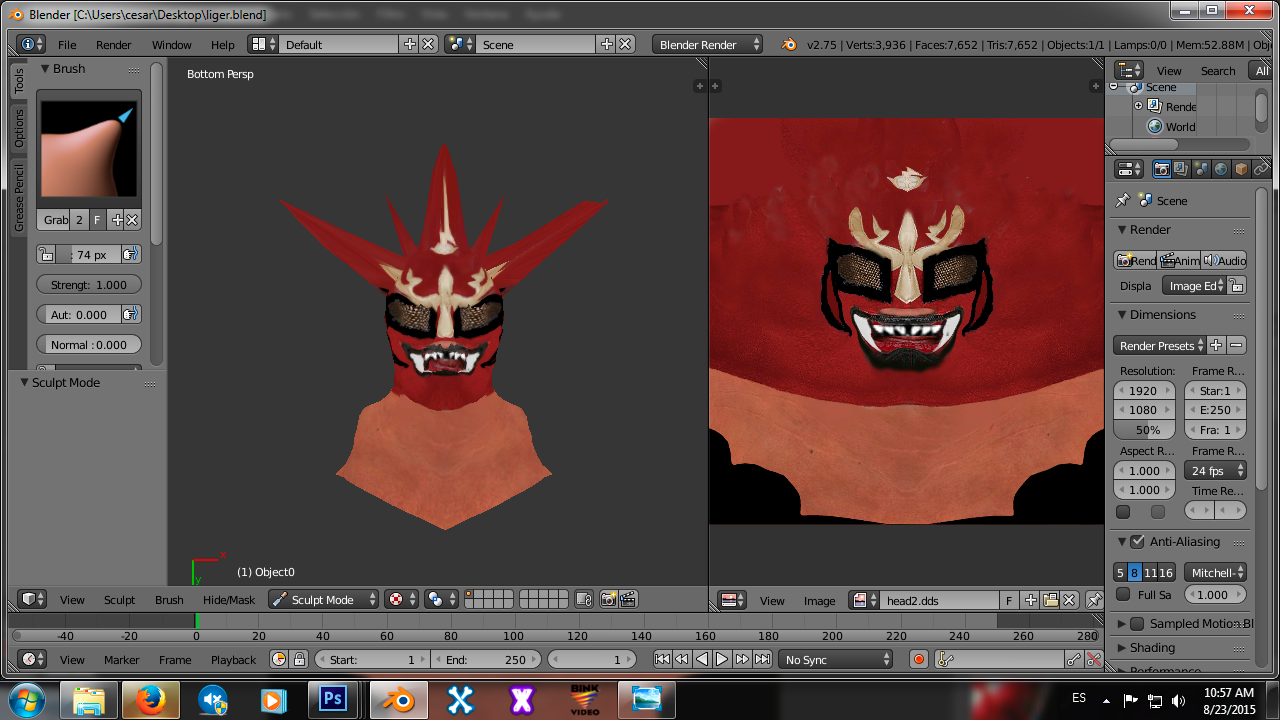The height and width of the screenshot is (720, 1280).
Task: Switch to the Object properties tab icon
Action: (1241, 169)
